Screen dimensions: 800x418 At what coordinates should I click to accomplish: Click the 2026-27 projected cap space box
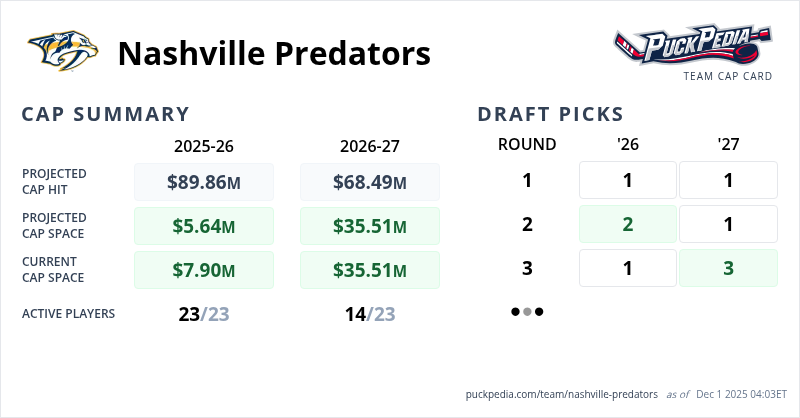(x=369, y=226)
